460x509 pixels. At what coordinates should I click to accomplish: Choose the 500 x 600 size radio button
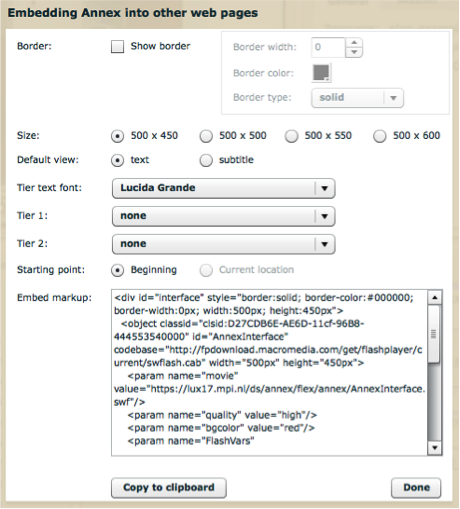380,136
